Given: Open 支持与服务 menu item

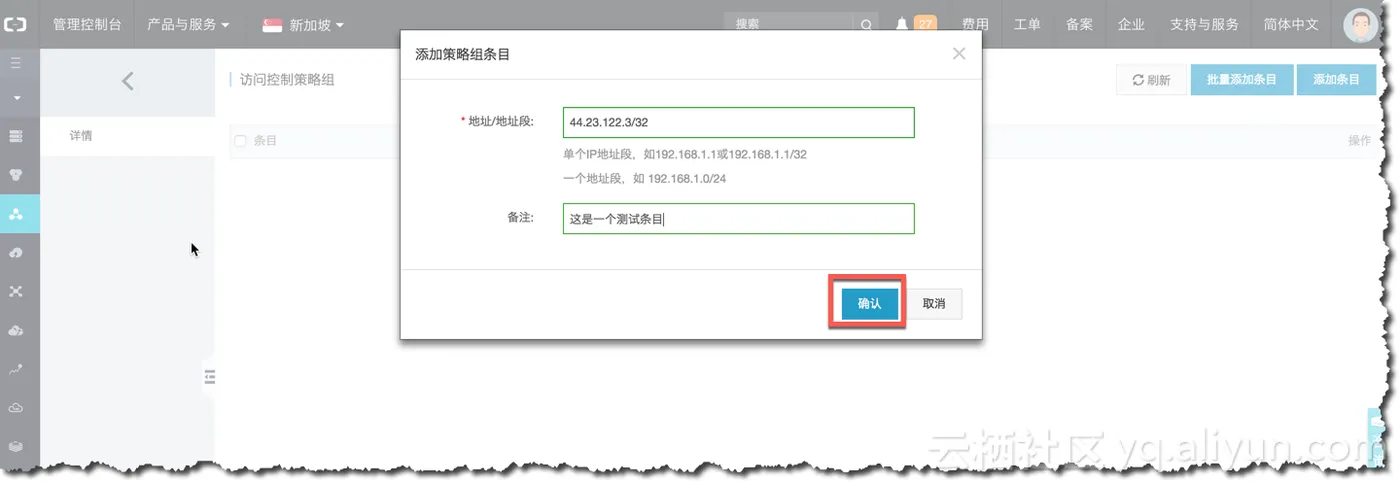Looking at the screenshot, I should (1204, 24).
